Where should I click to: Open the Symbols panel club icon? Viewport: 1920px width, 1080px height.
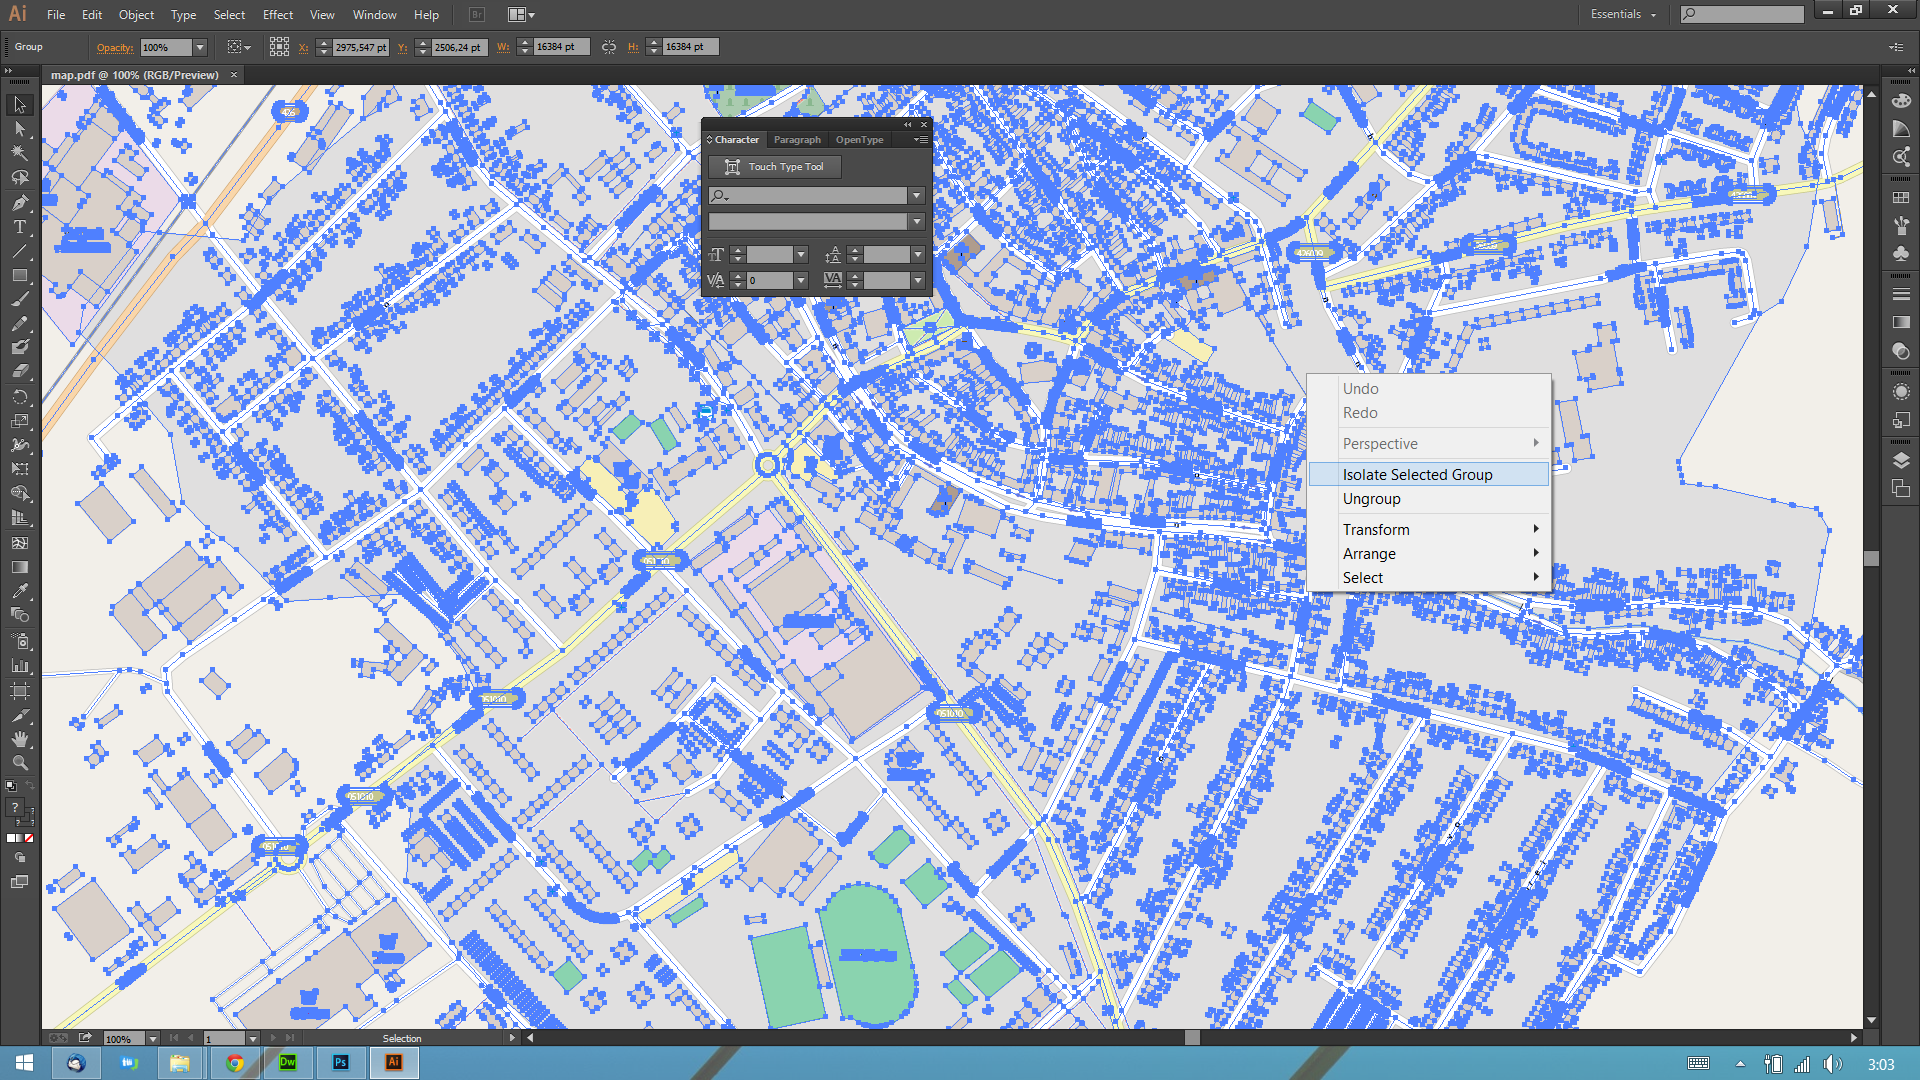pyautogui.click(x=1901, y=254)
